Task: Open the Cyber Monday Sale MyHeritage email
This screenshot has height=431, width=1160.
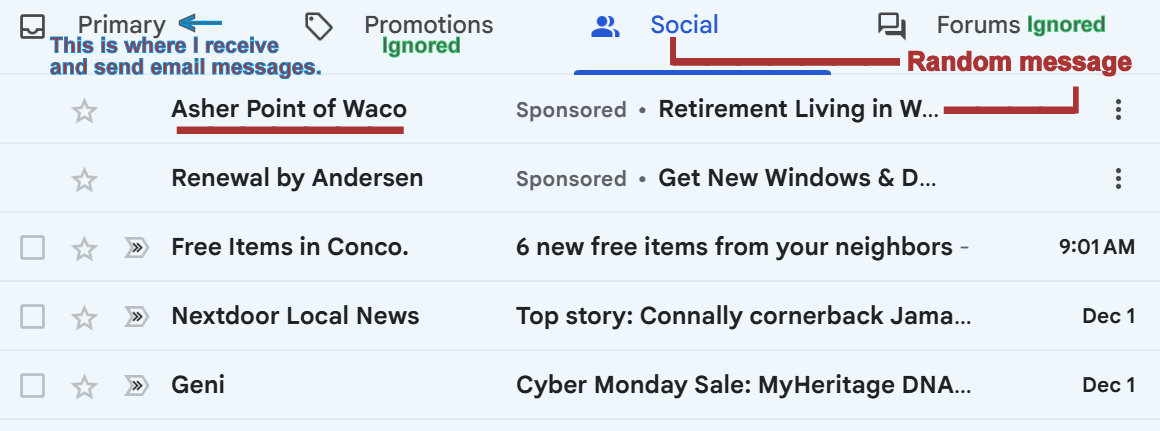Action: [743, 385]
